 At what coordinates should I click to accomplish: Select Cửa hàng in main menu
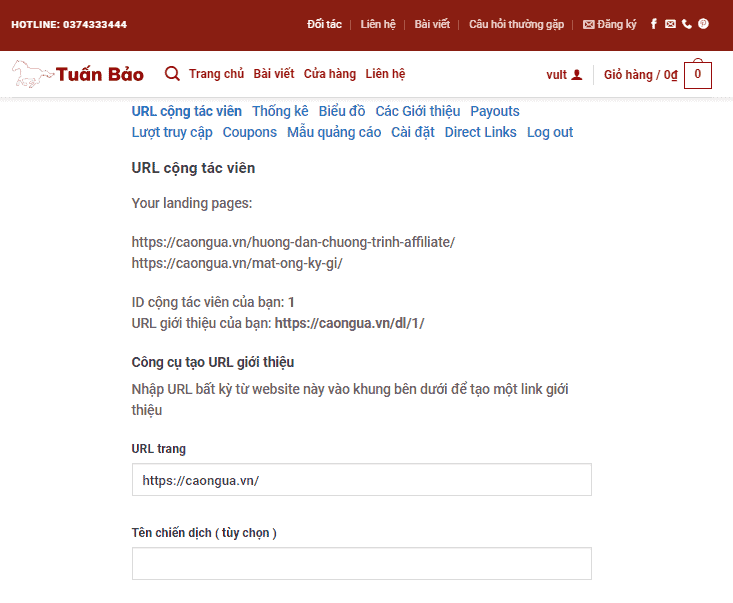(330, 74)
